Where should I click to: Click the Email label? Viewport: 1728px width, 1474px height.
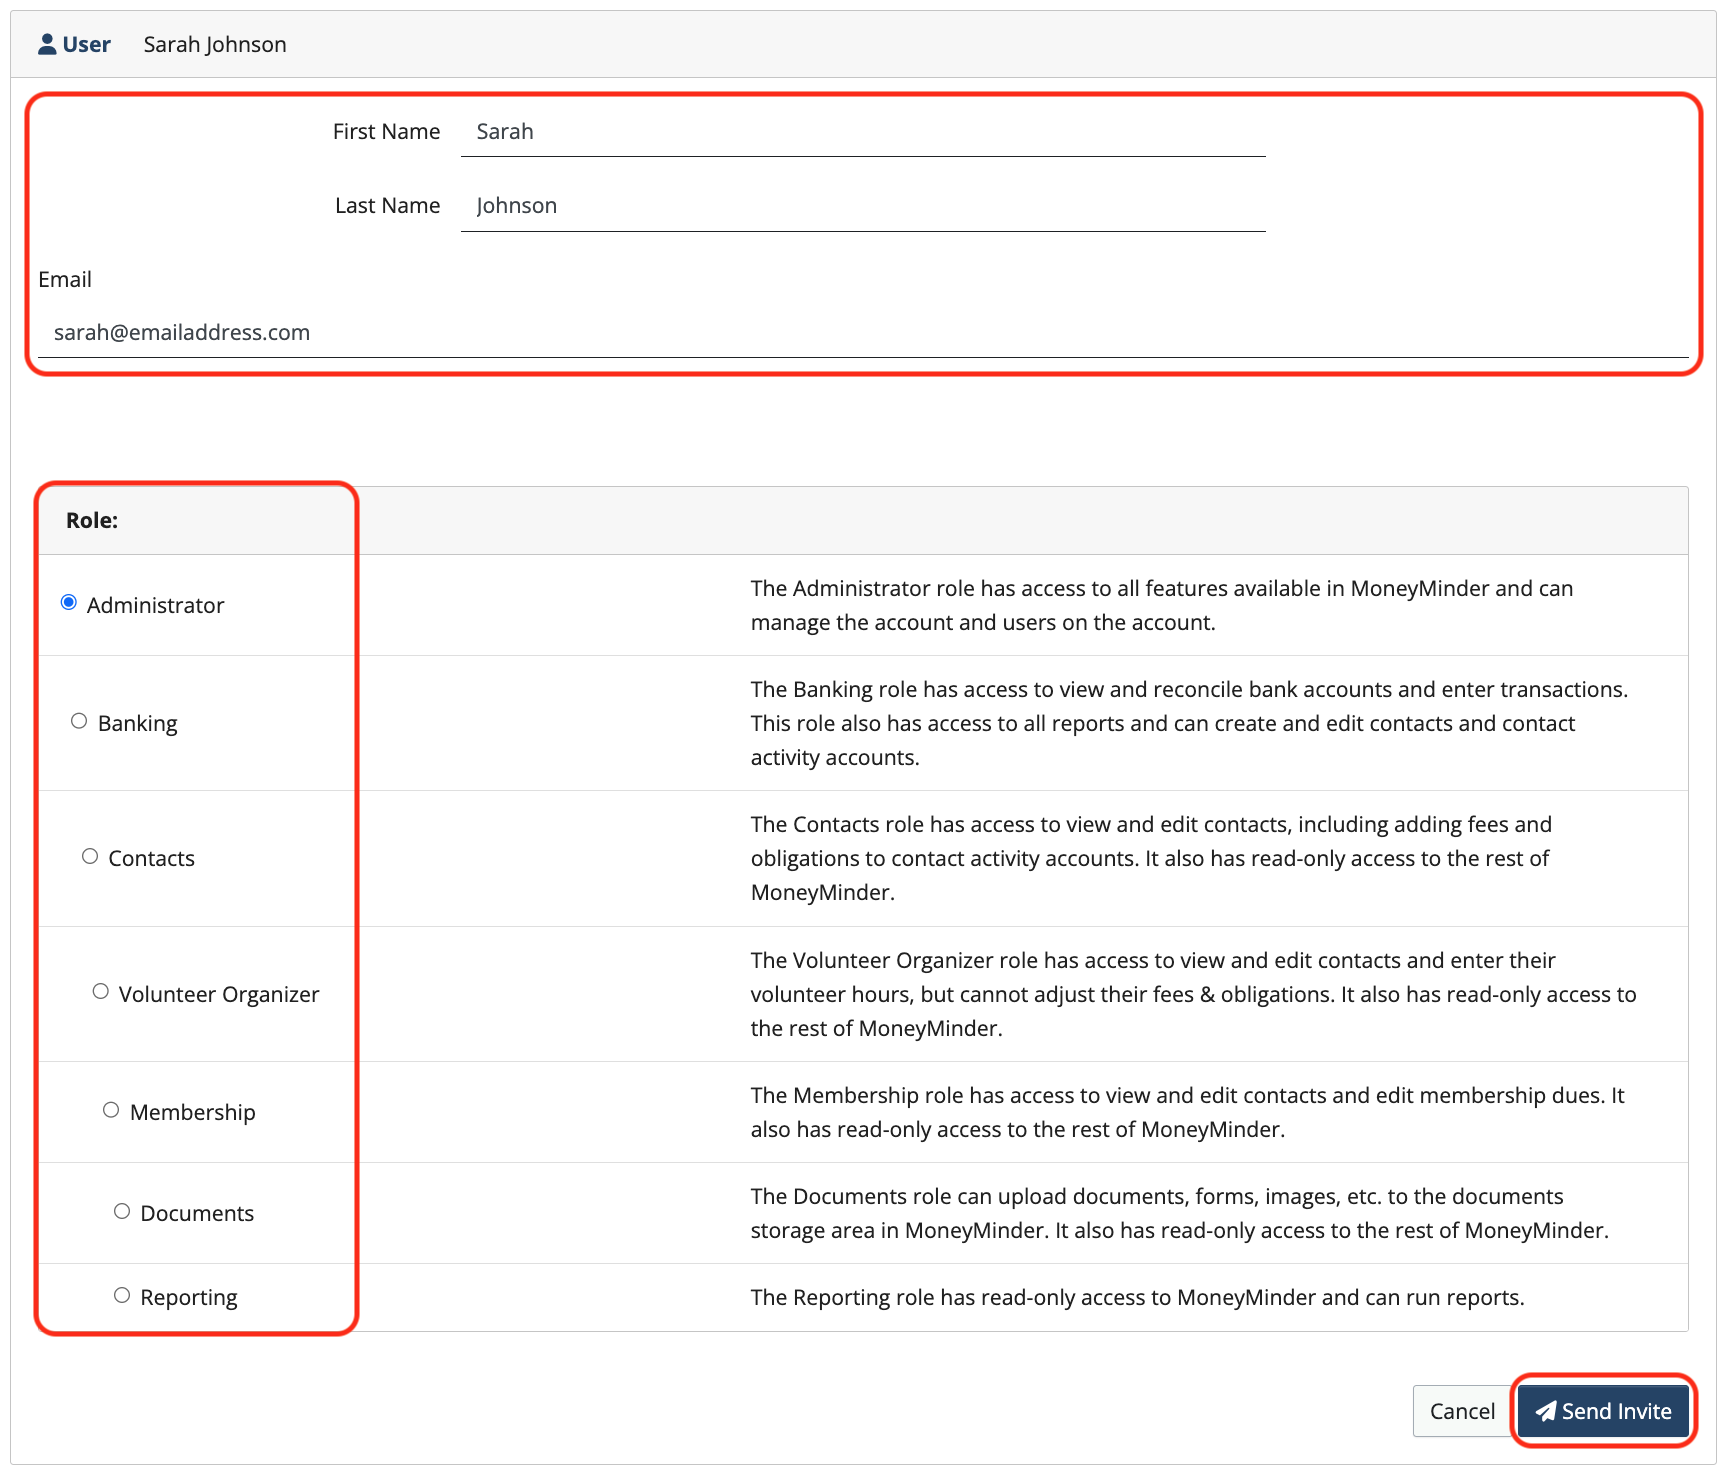point(65,280)
